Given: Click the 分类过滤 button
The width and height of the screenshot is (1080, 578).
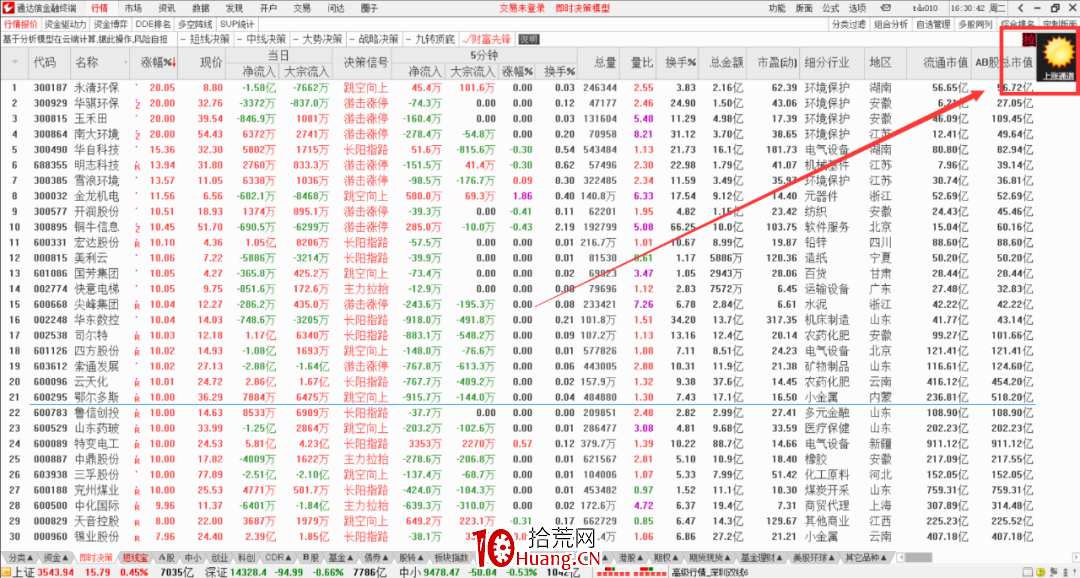Looking at the screenshot, I should 848,24.
